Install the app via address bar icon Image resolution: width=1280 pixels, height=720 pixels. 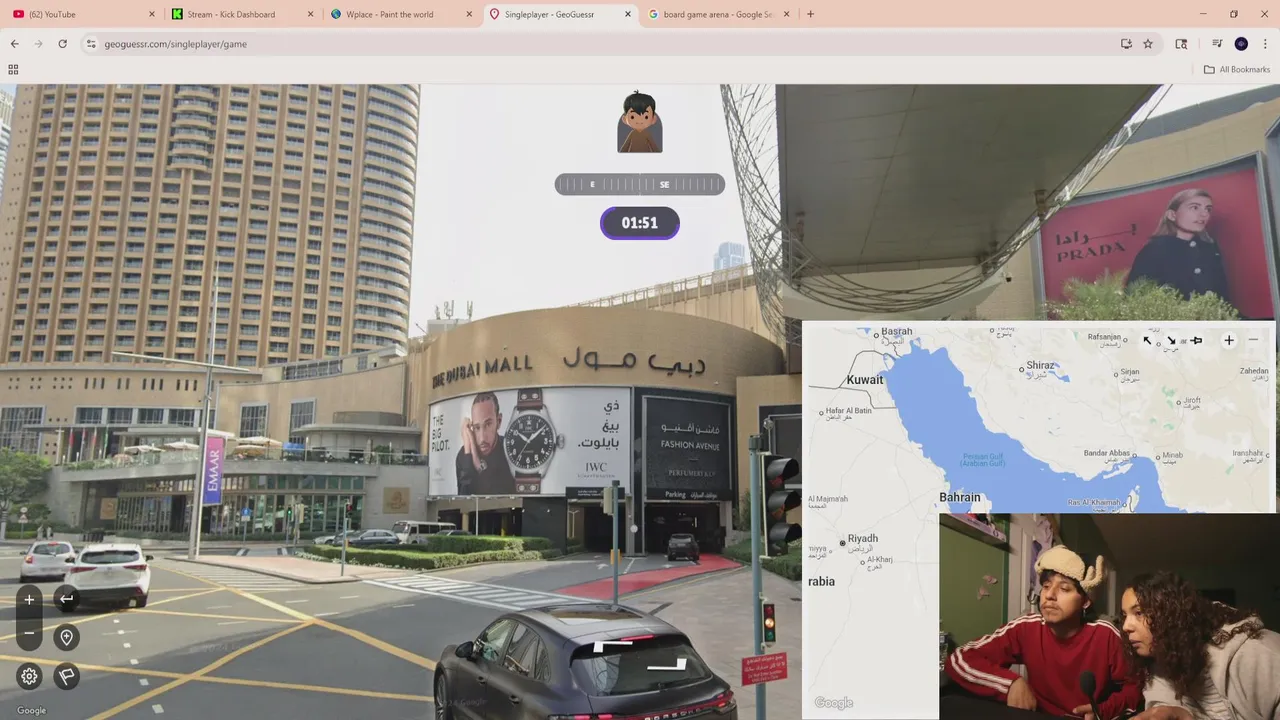click(x=1126, y=44)
